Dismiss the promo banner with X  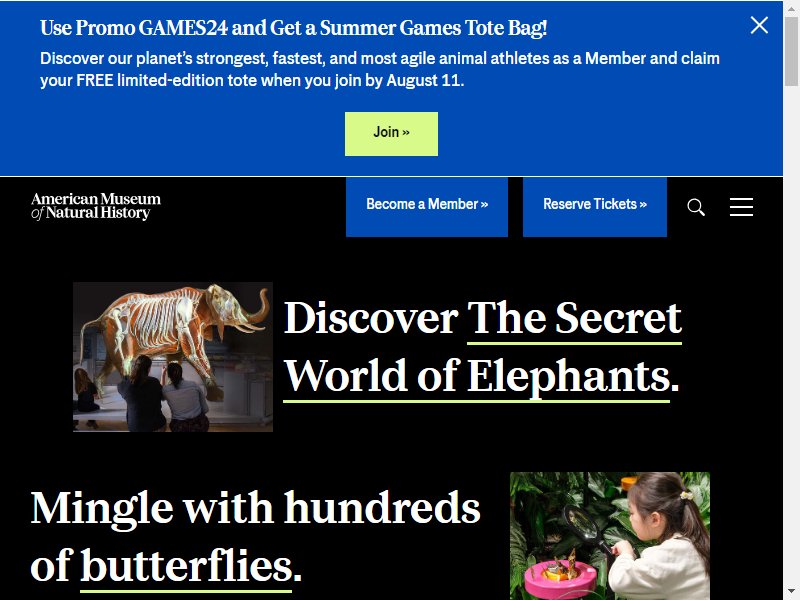(x=759, y=24)
